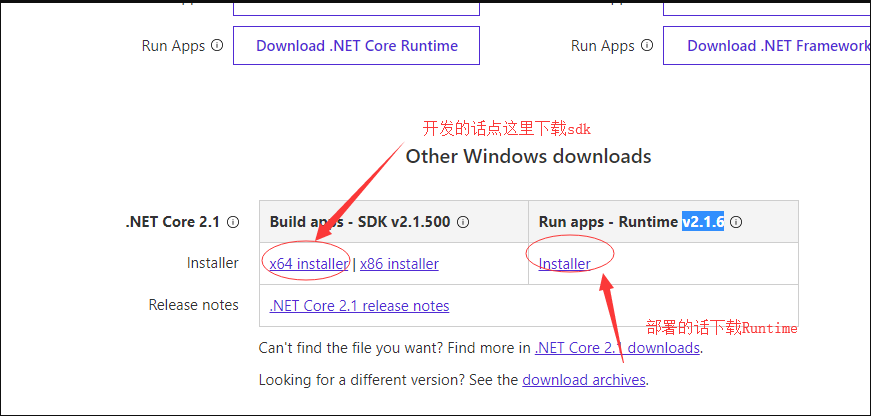Image resolution: width=871 pixels, height=416 pixels.
Task: Open the x64 installer link
Action: pos(309,264)
